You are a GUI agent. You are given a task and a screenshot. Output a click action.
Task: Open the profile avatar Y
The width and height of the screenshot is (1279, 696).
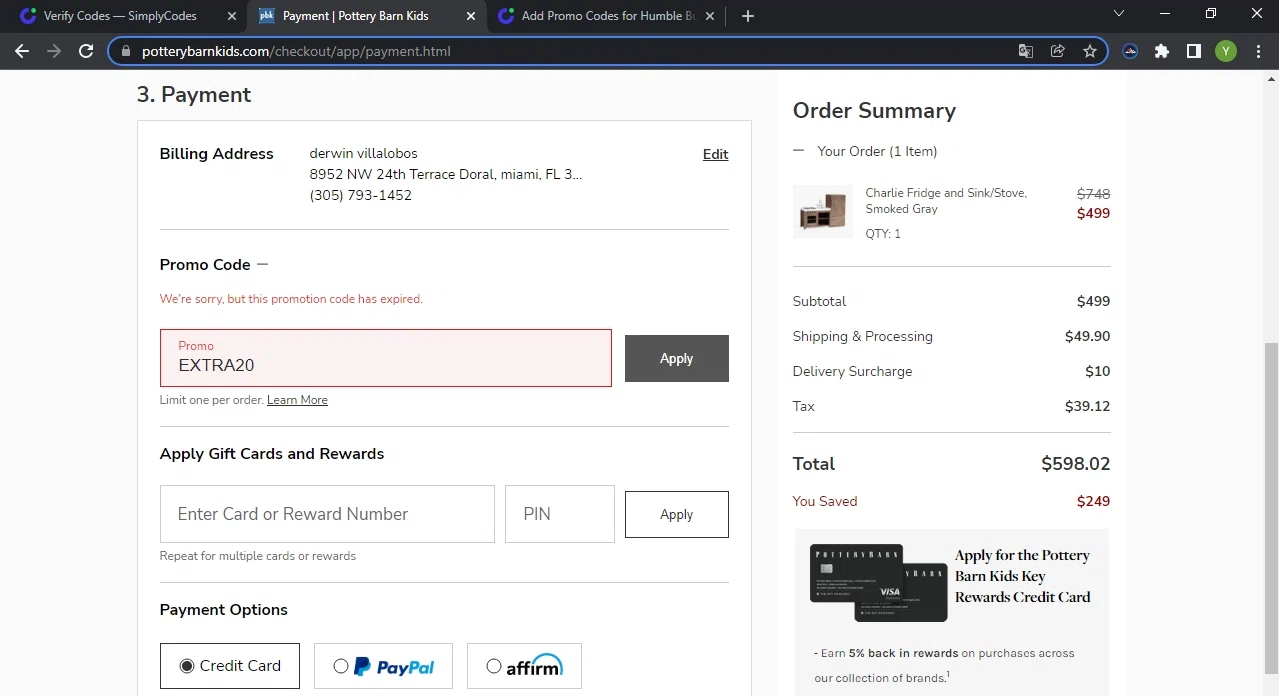click(1226, 51)
